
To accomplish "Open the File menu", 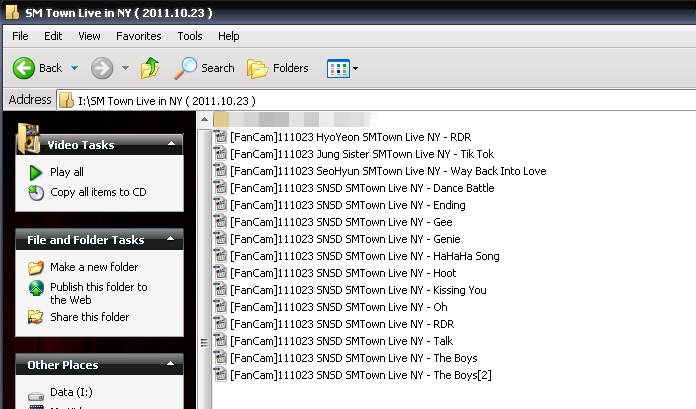I will click(20, 36).
